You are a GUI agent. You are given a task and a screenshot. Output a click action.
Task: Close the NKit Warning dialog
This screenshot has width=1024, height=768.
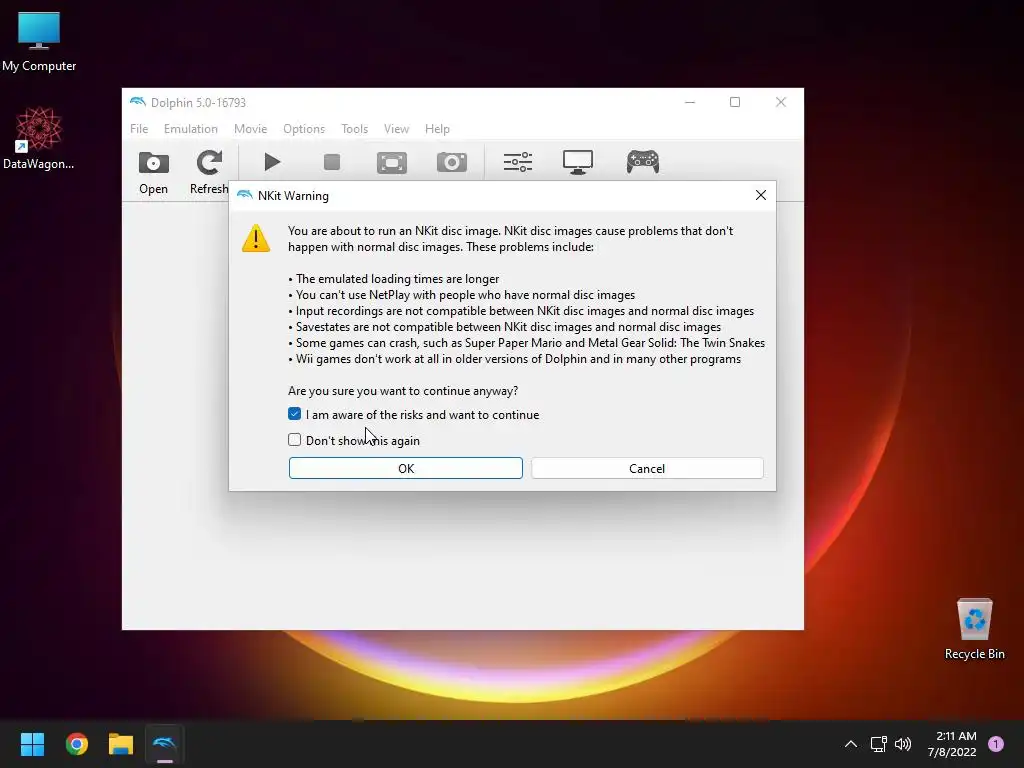tap(761, 195)
